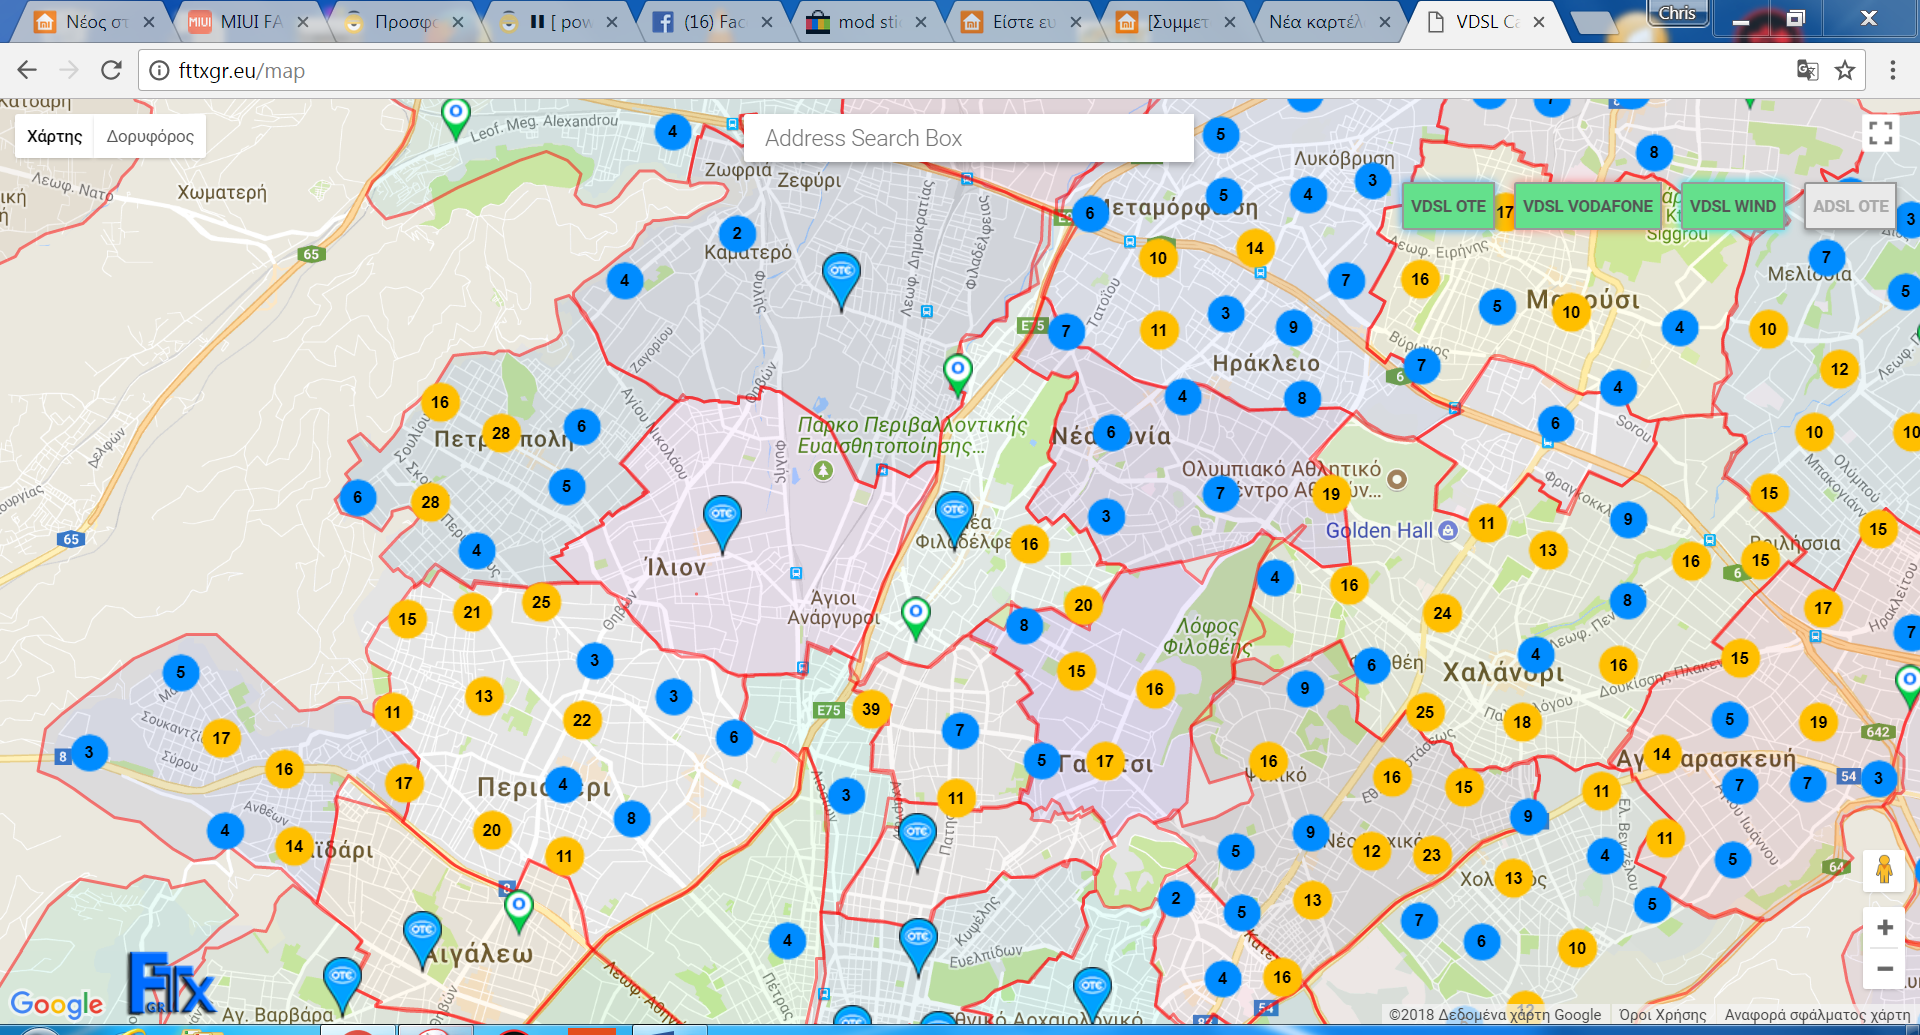Click the Street View pegman icon

click(x=1884, y=869)
